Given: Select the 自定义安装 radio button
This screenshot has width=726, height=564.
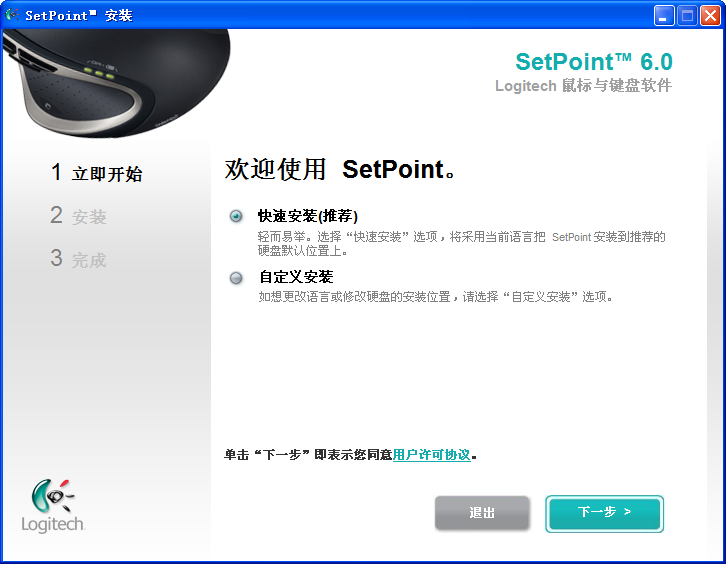Looking at the screenshot, I should click(236, 277).
